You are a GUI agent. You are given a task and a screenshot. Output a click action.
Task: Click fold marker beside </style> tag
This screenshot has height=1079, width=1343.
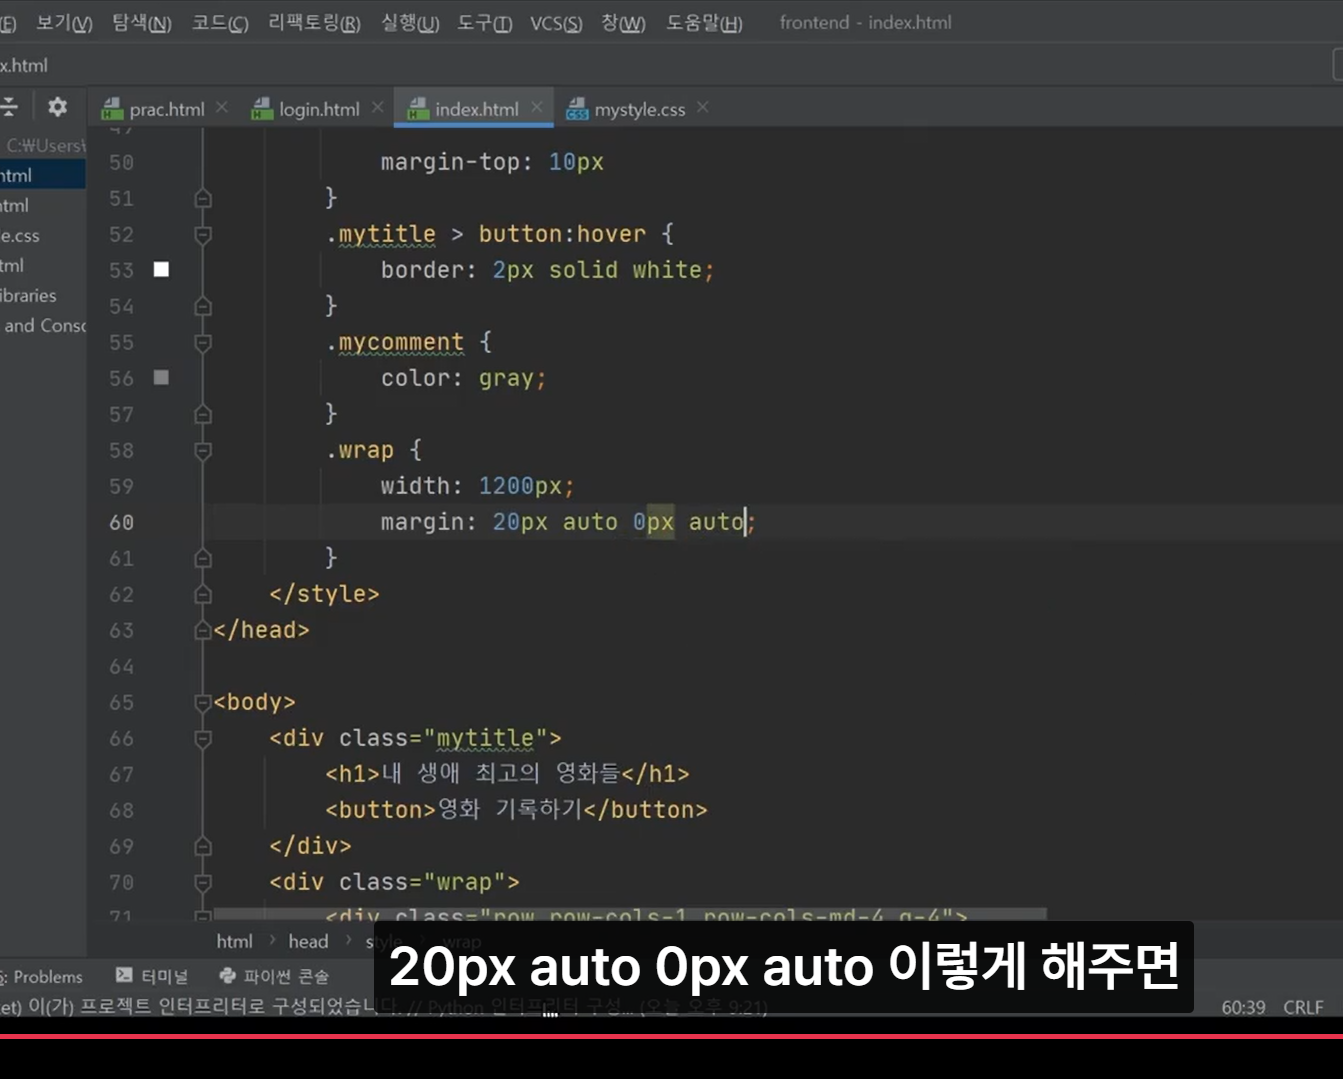(x=203, y=594)
